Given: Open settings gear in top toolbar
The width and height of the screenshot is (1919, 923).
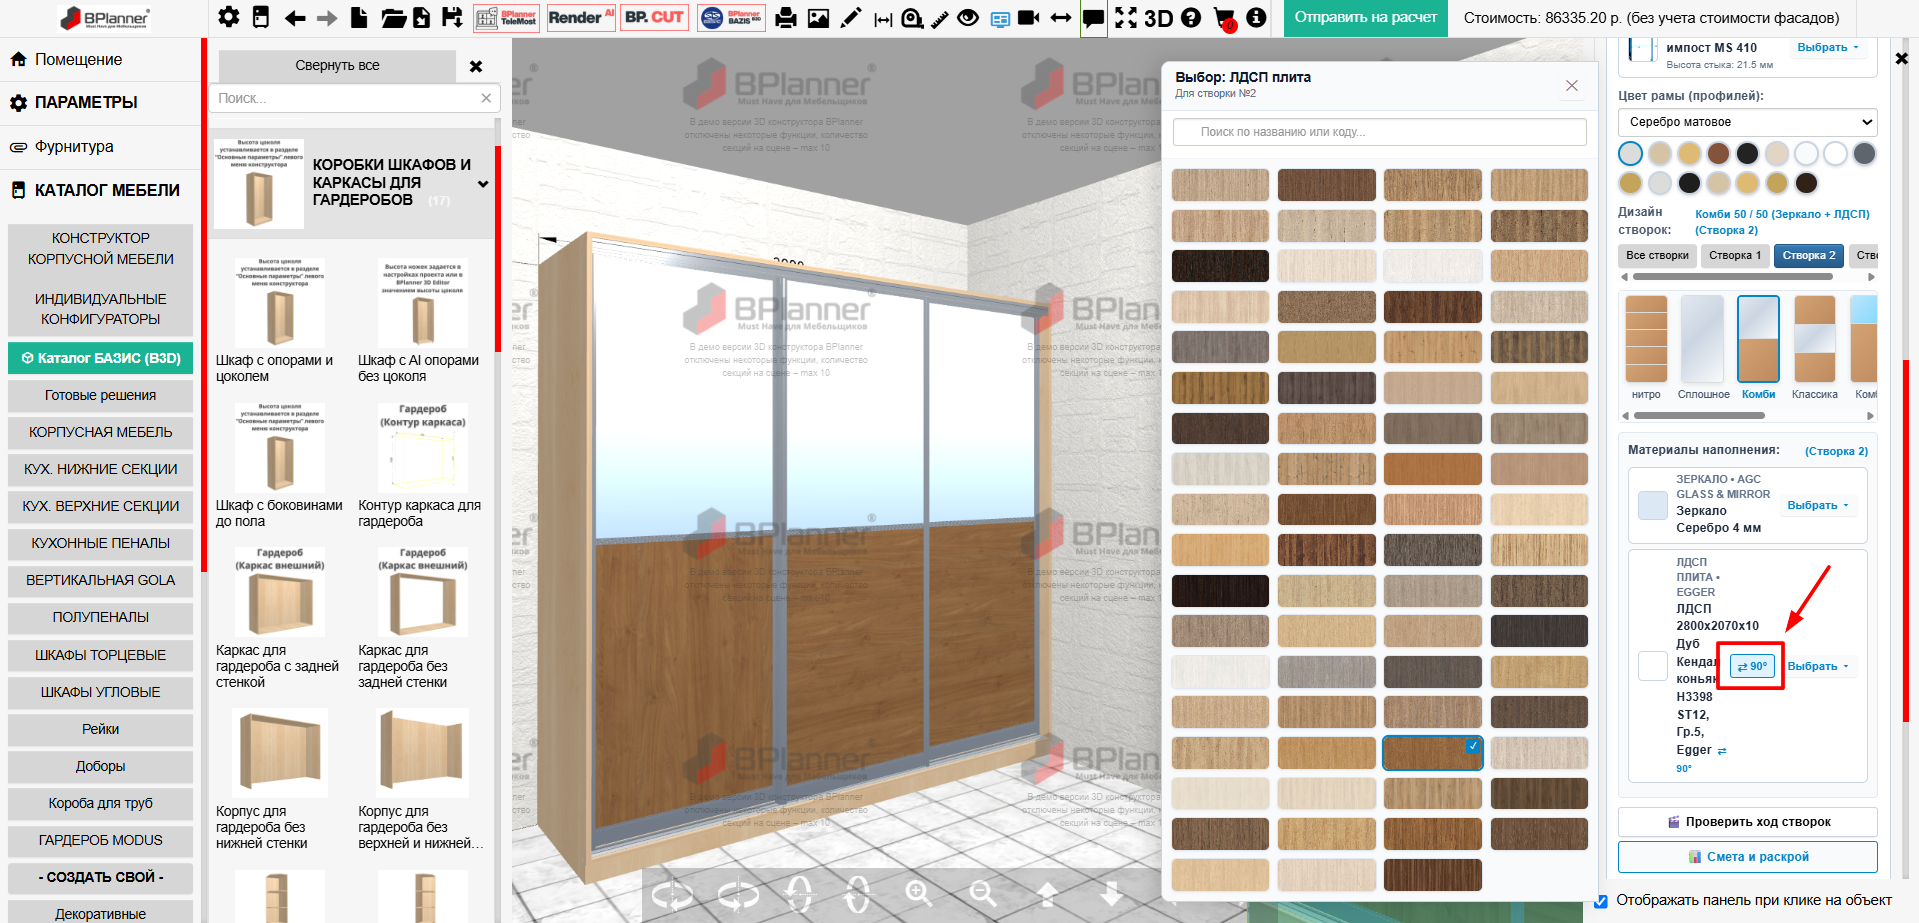Looking at the screenshot, I should [229, 17].
